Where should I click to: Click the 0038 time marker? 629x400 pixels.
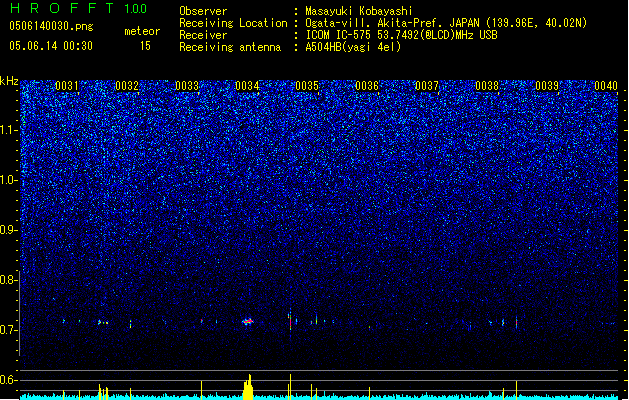pos(487,86)
